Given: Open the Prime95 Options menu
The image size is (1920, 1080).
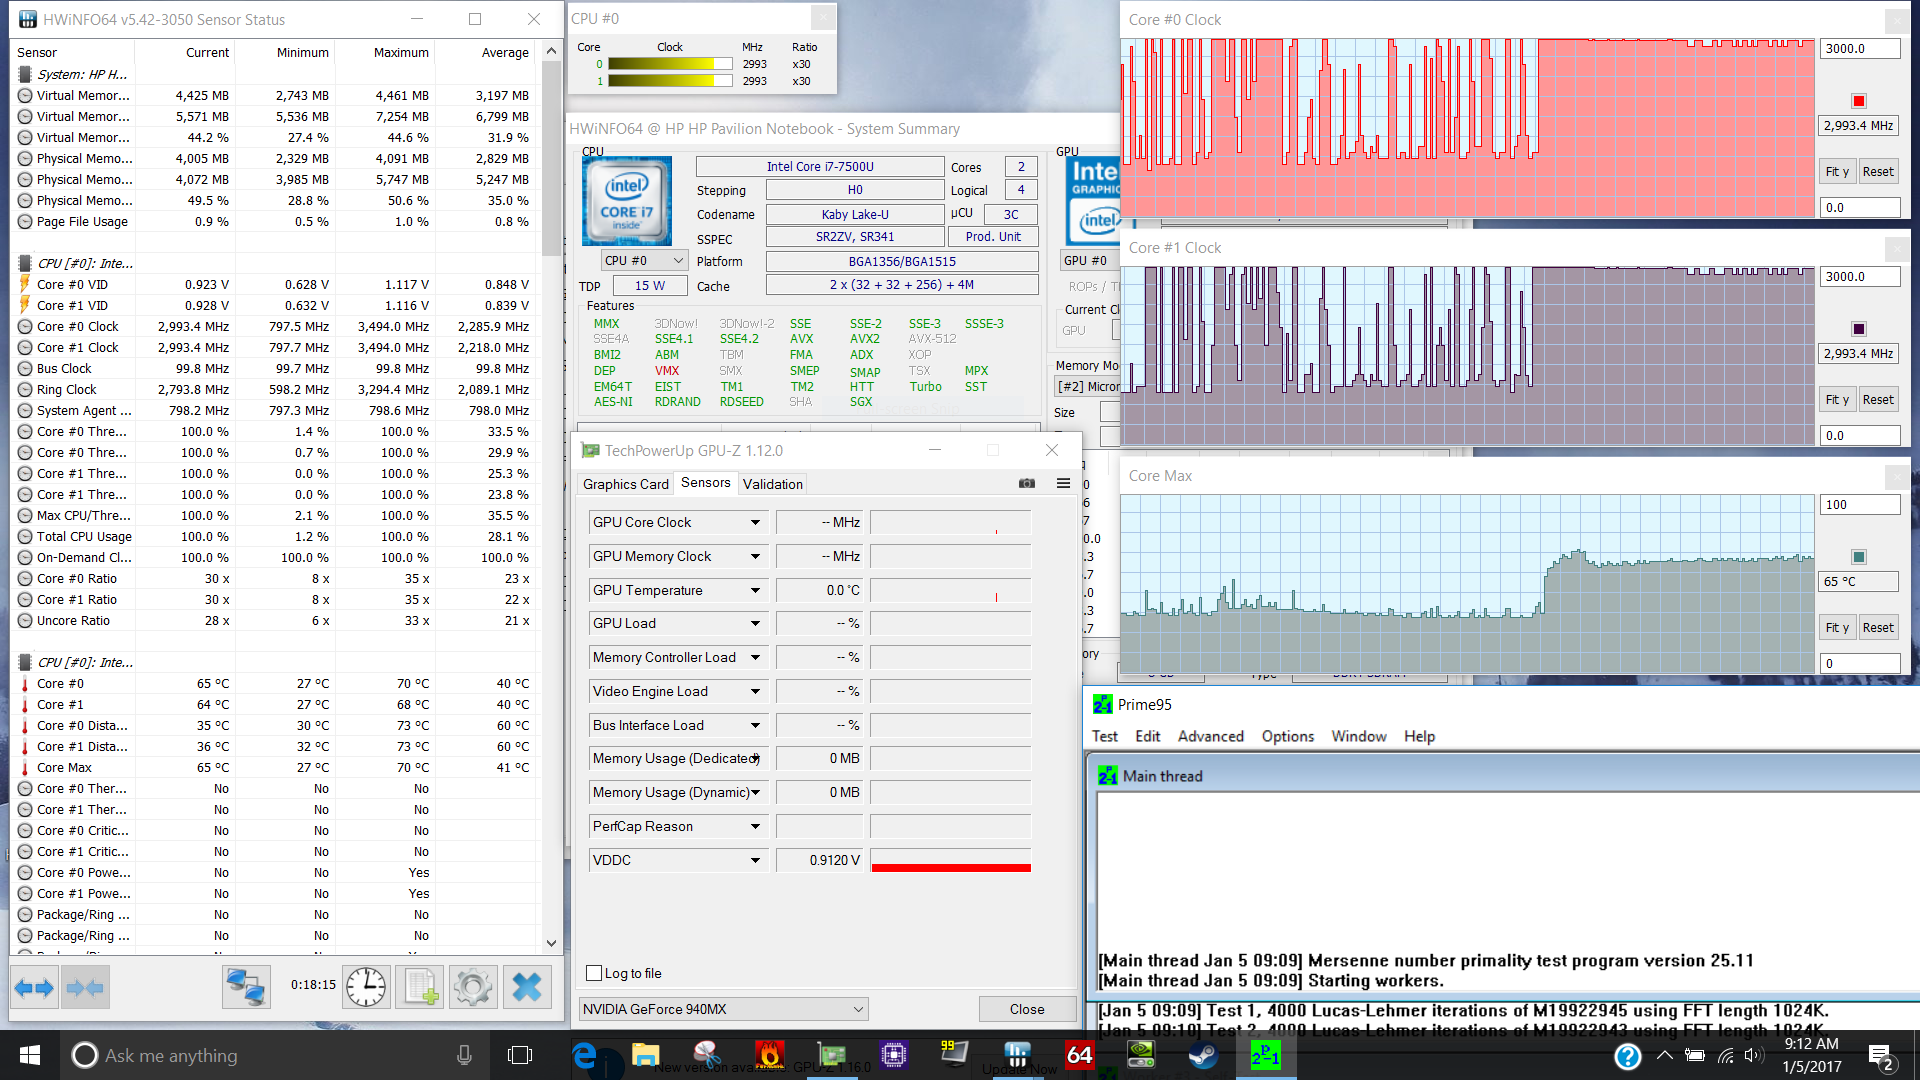Looking at the screenshot, I should pyautogui.click(x=1288, y=736).
